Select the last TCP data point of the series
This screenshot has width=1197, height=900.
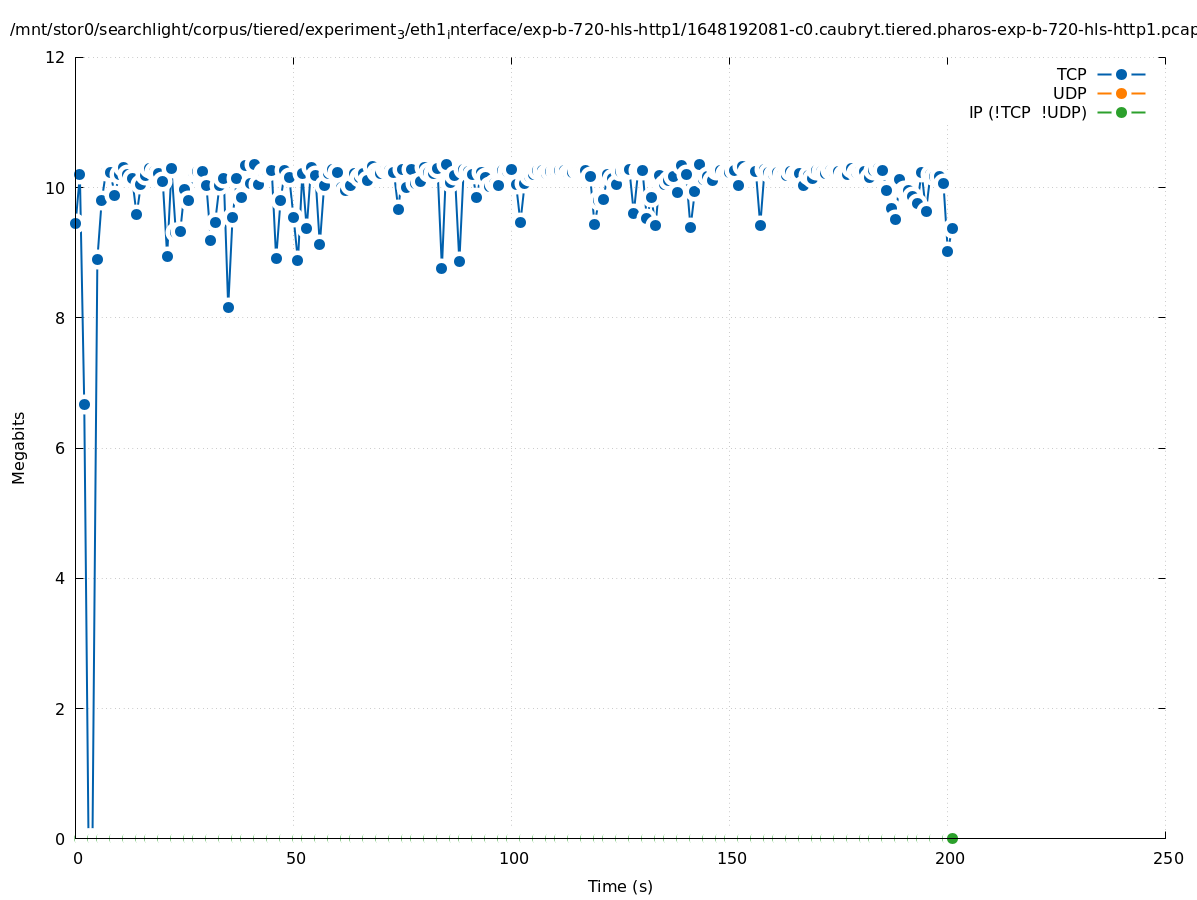(x=952, y=228)
